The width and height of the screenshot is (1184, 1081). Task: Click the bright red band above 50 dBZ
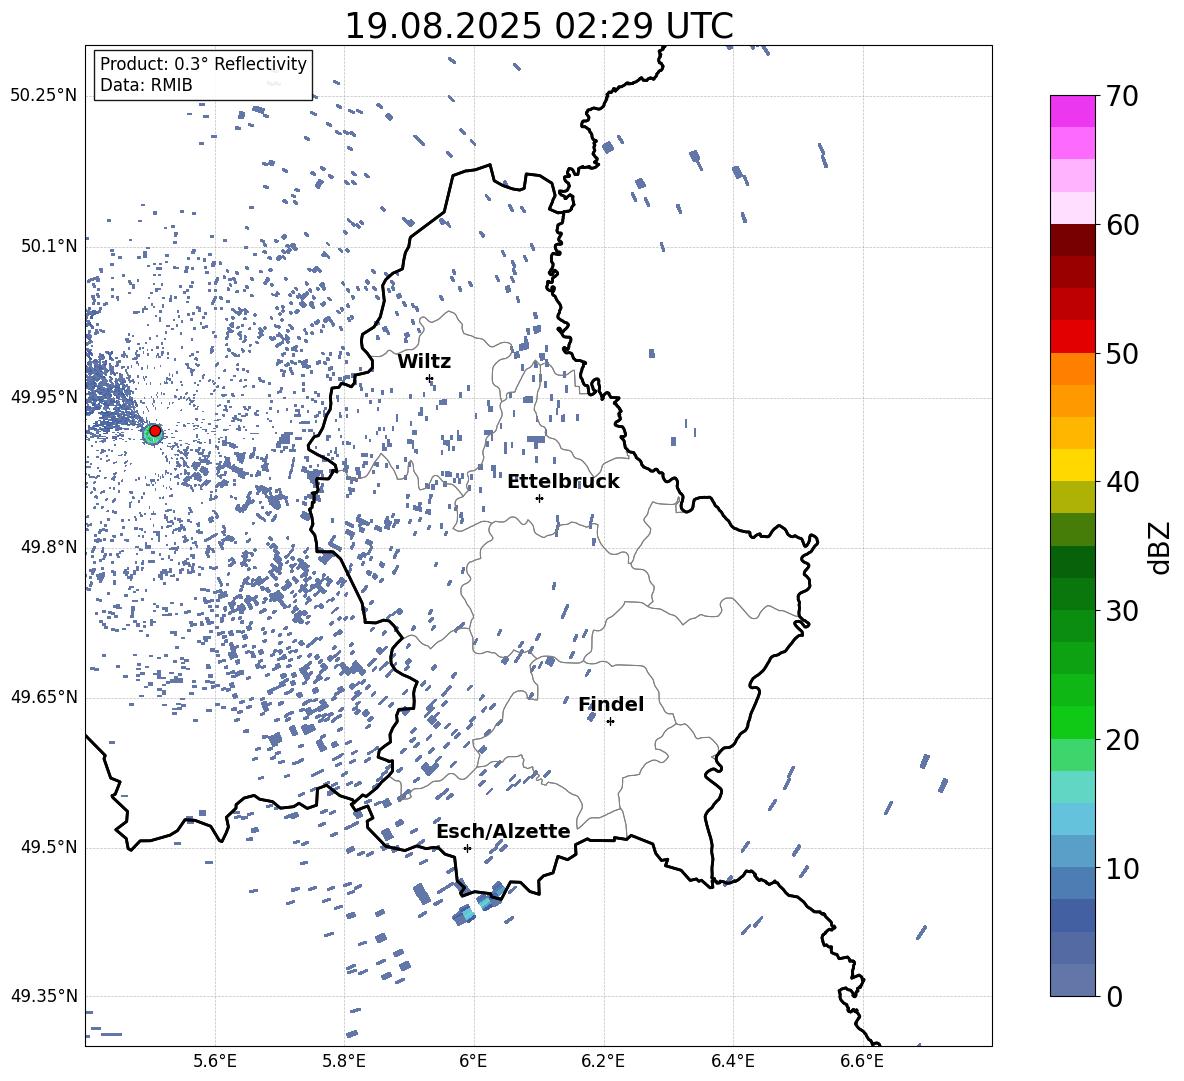[x=1072, y=337]
